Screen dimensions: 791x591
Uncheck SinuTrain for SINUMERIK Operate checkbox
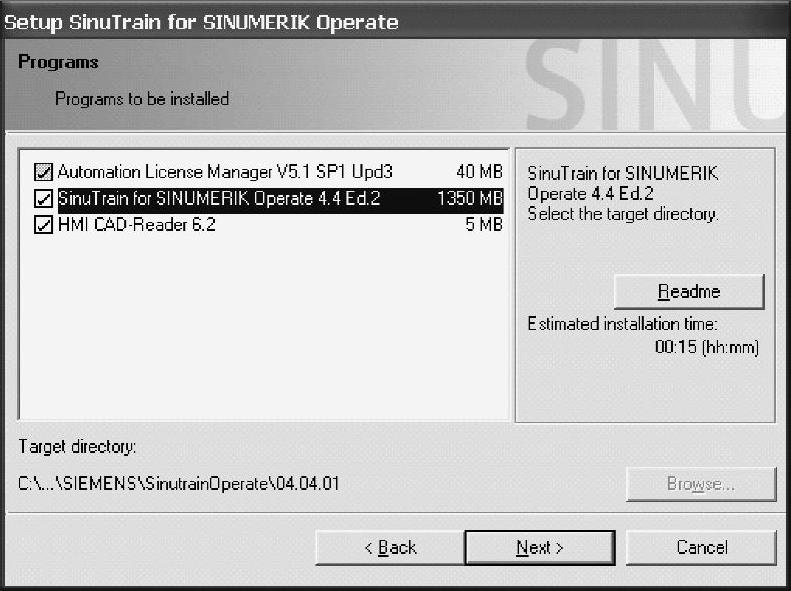tap(43, 199)
